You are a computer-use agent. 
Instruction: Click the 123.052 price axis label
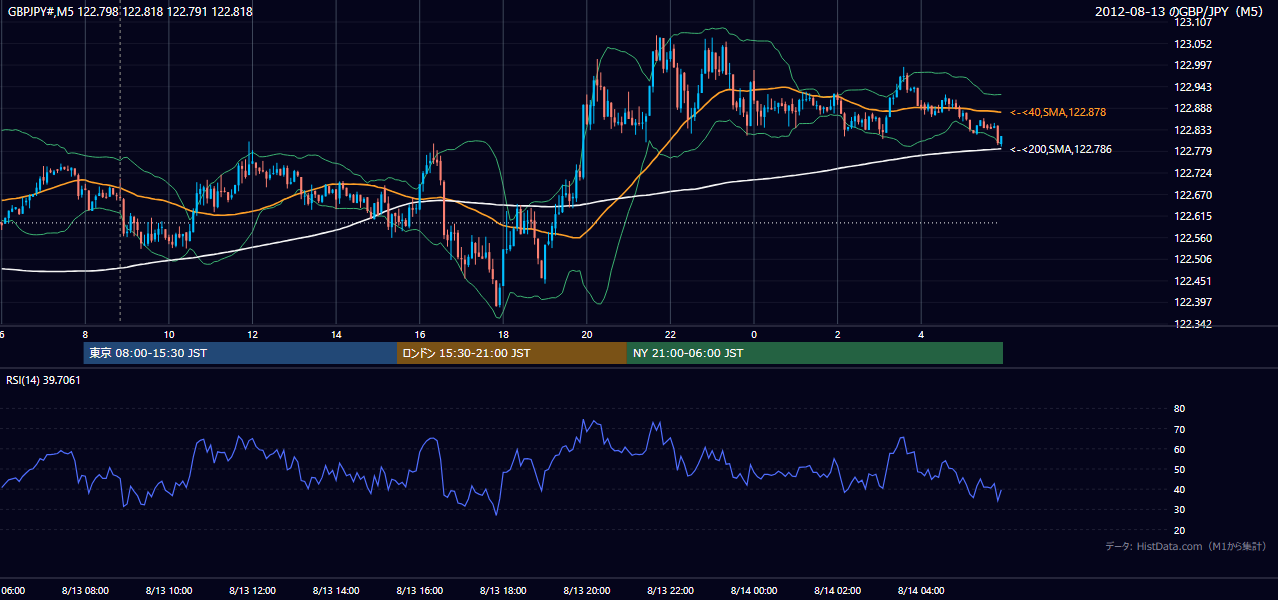pos(1192,44)
